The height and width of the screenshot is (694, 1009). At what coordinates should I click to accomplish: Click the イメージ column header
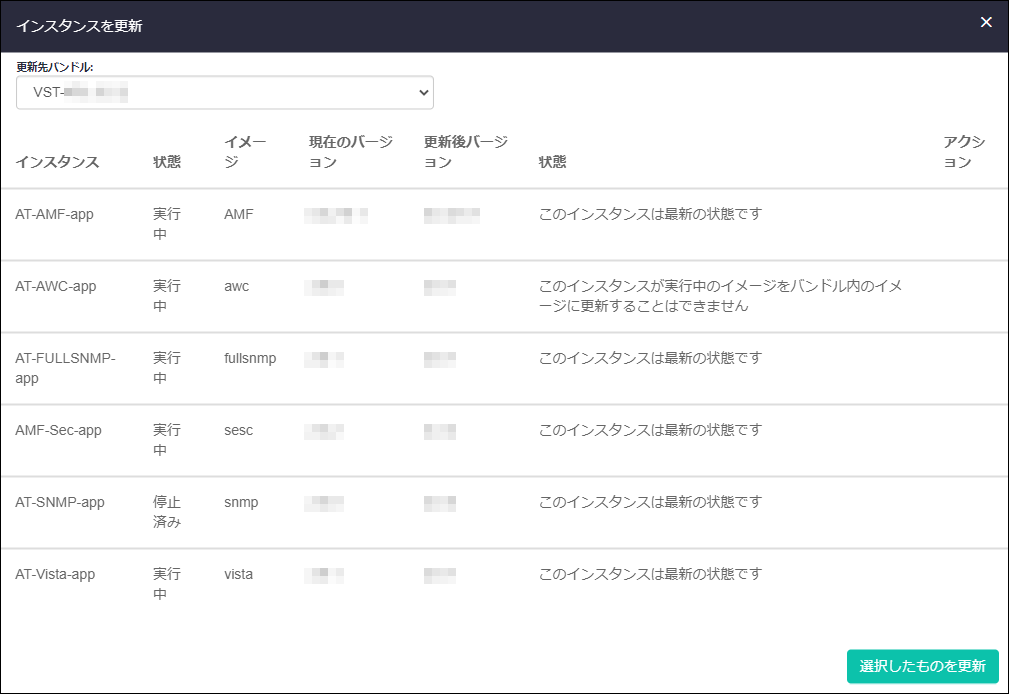click(x=245, y=152)
